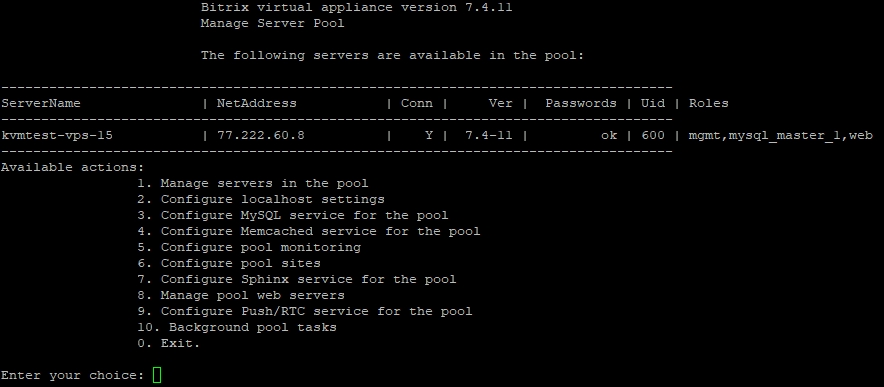Click the ServerName column header

[41, 103]
